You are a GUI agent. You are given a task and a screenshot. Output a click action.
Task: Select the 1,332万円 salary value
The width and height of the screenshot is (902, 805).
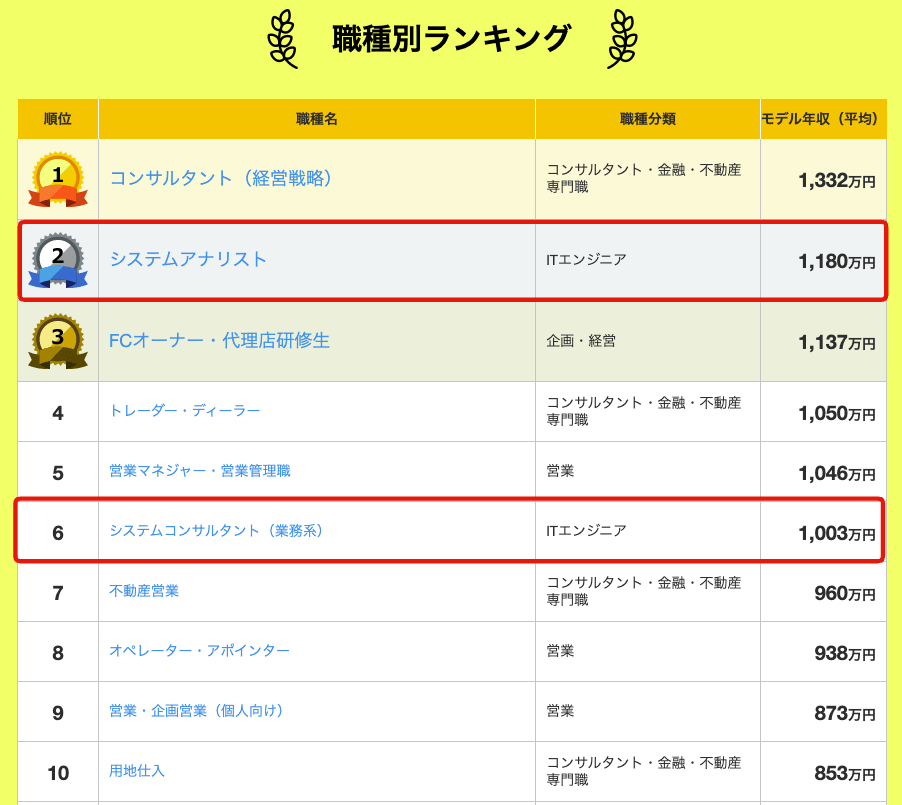pos(837,181)
